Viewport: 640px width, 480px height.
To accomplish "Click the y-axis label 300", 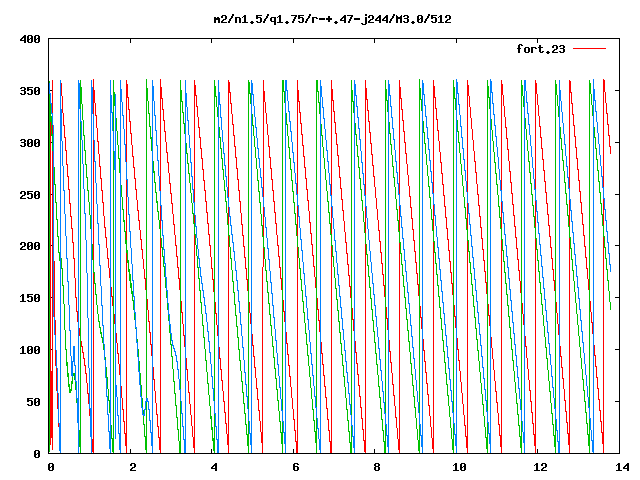I will point(30,143).
